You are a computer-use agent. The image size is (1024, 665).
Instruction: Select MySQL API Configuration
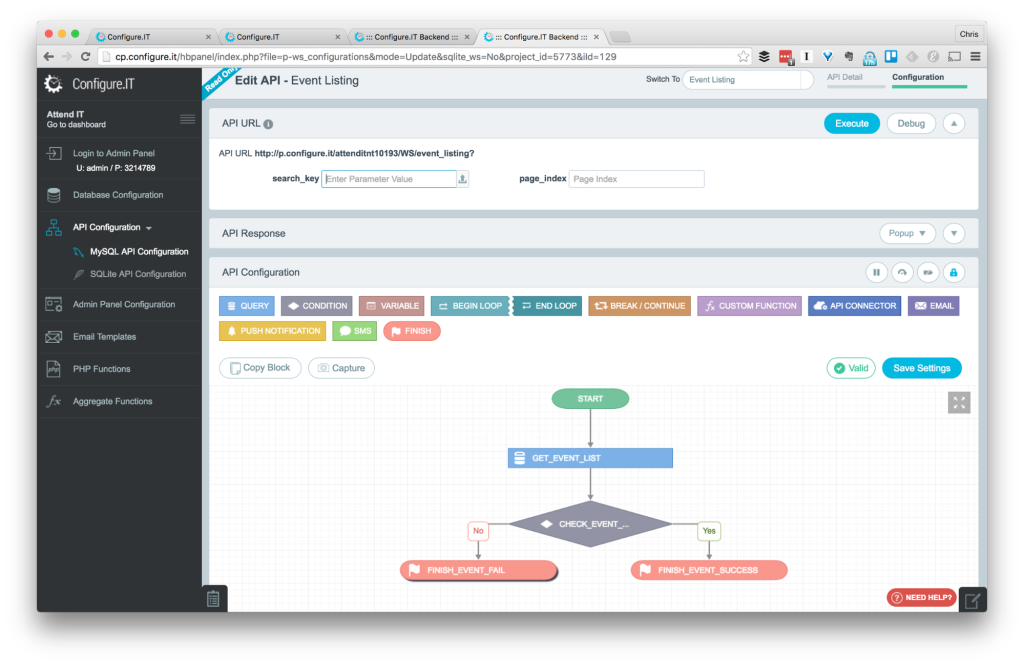click(138, 251)
